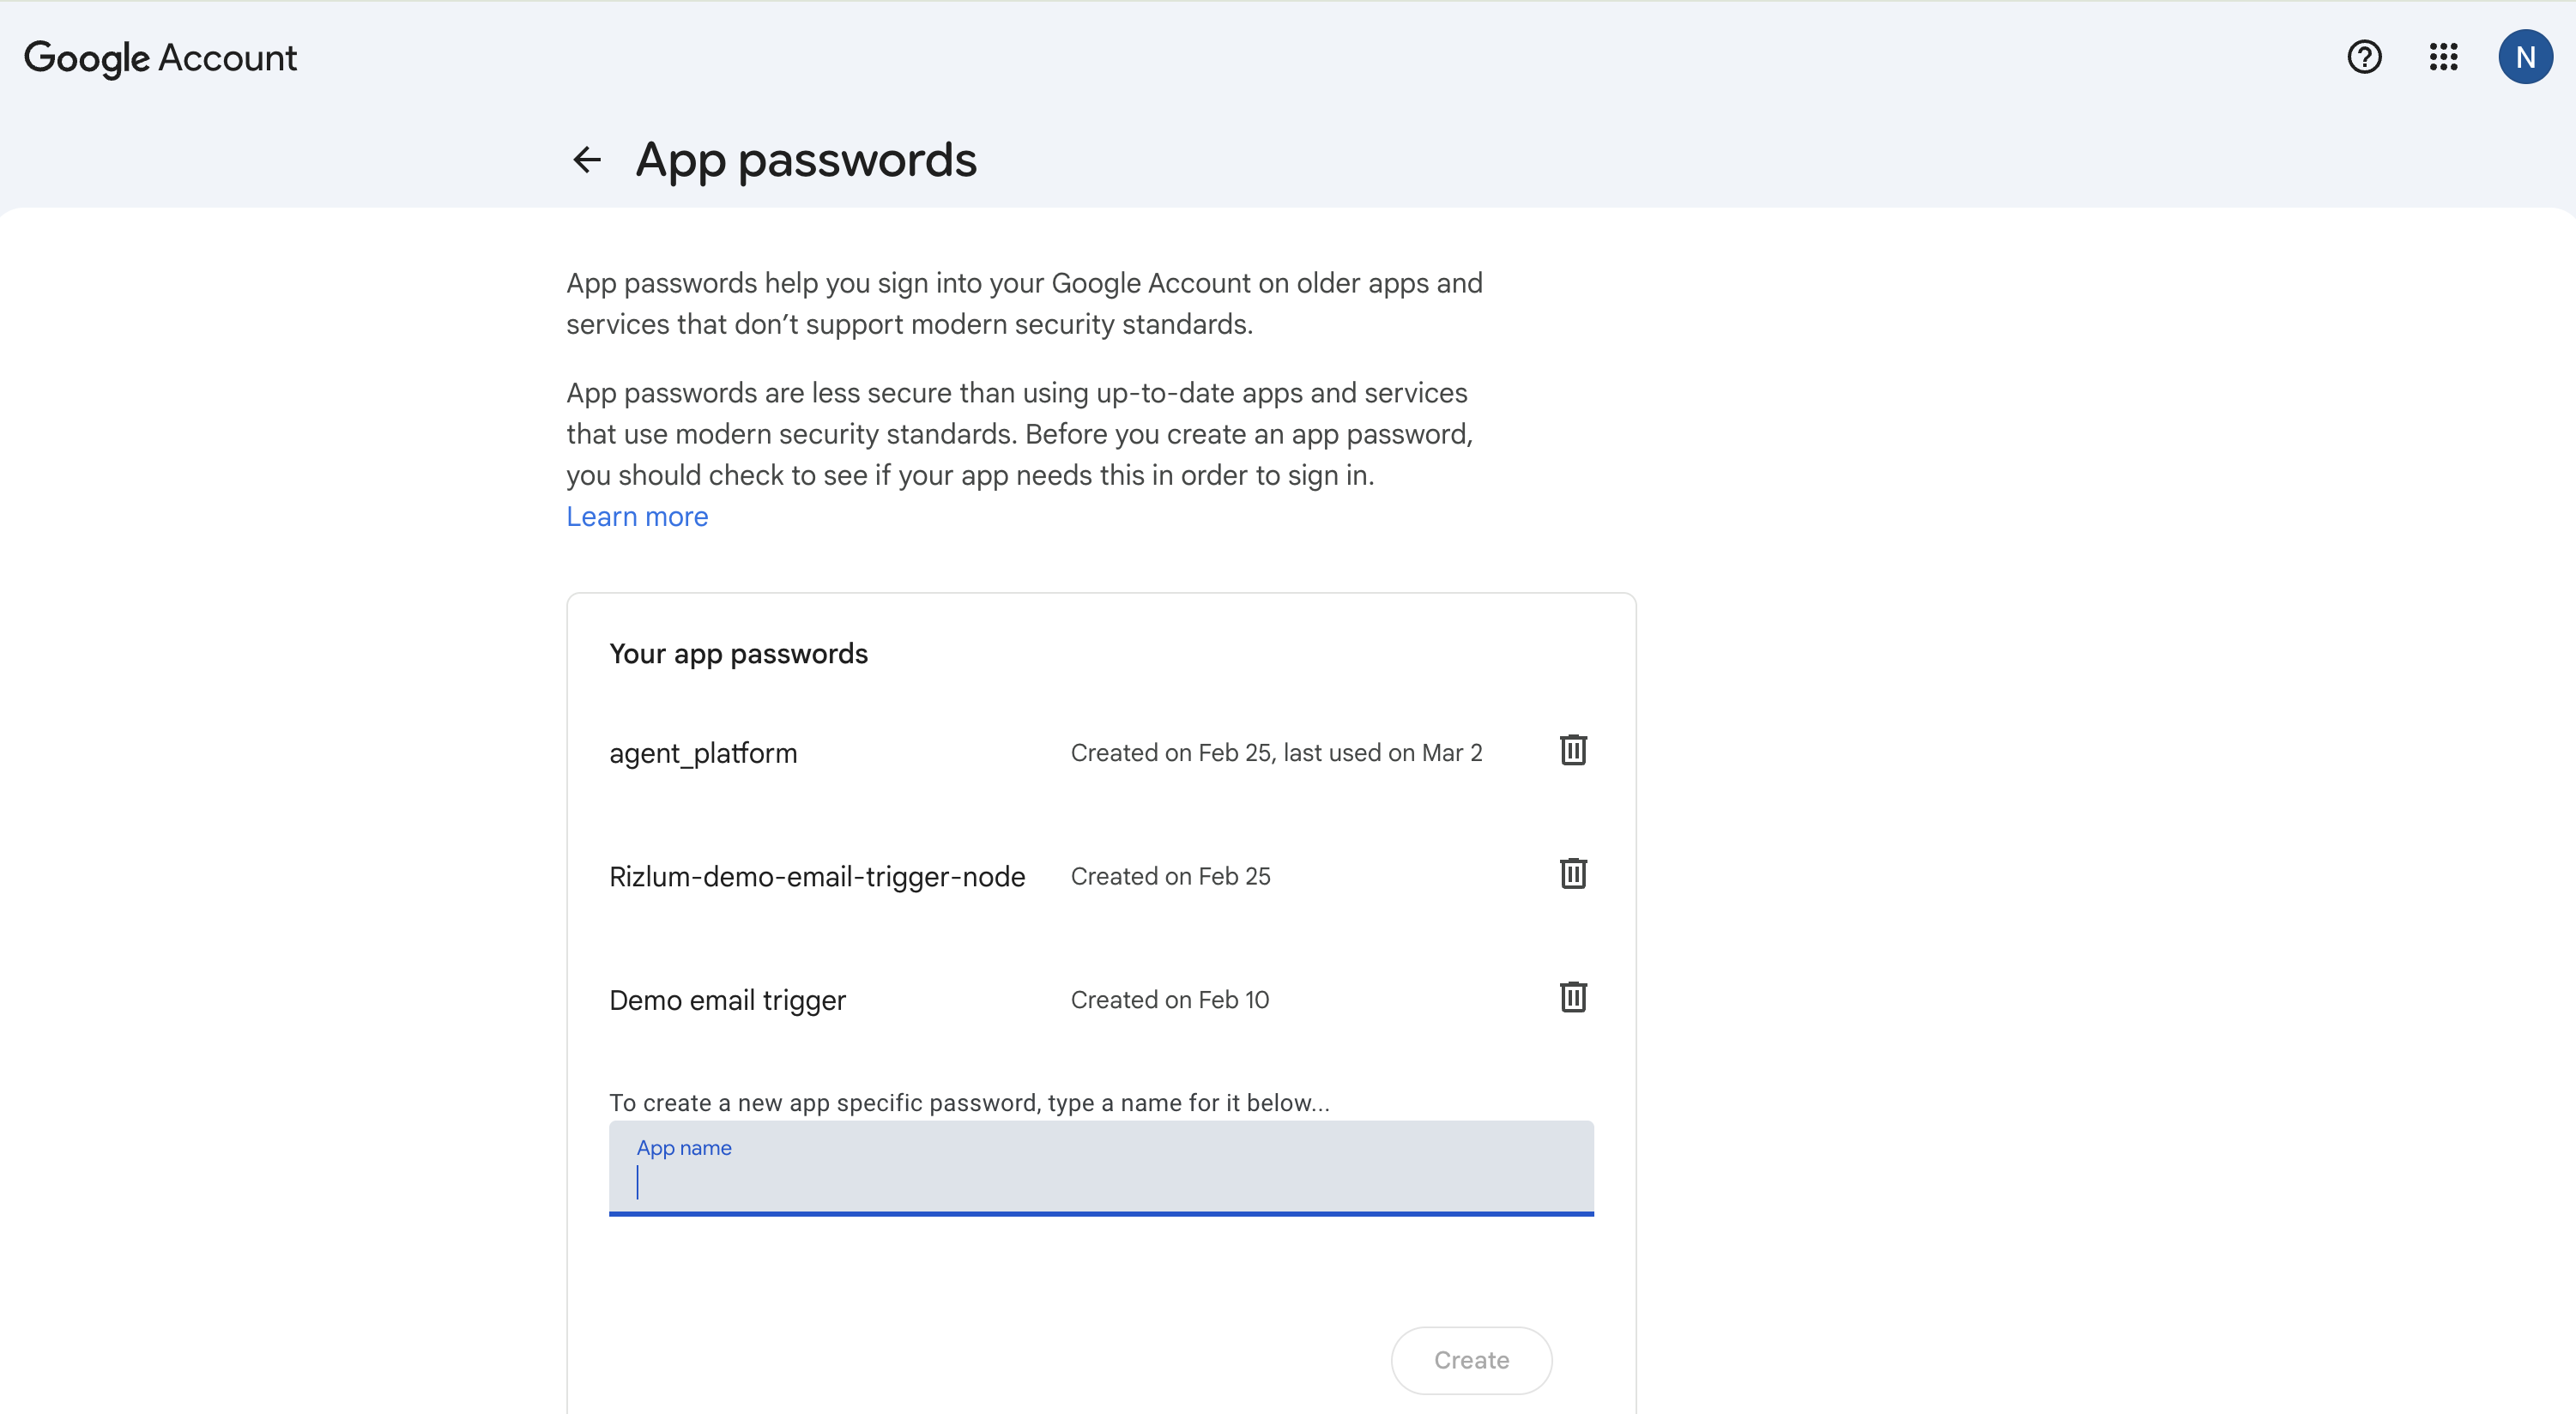This screenshot has height=1414, width=2576.
Task: Click Rizlum row's 'Created on Feb 25' text
Action: click(x=1170, y=877)
